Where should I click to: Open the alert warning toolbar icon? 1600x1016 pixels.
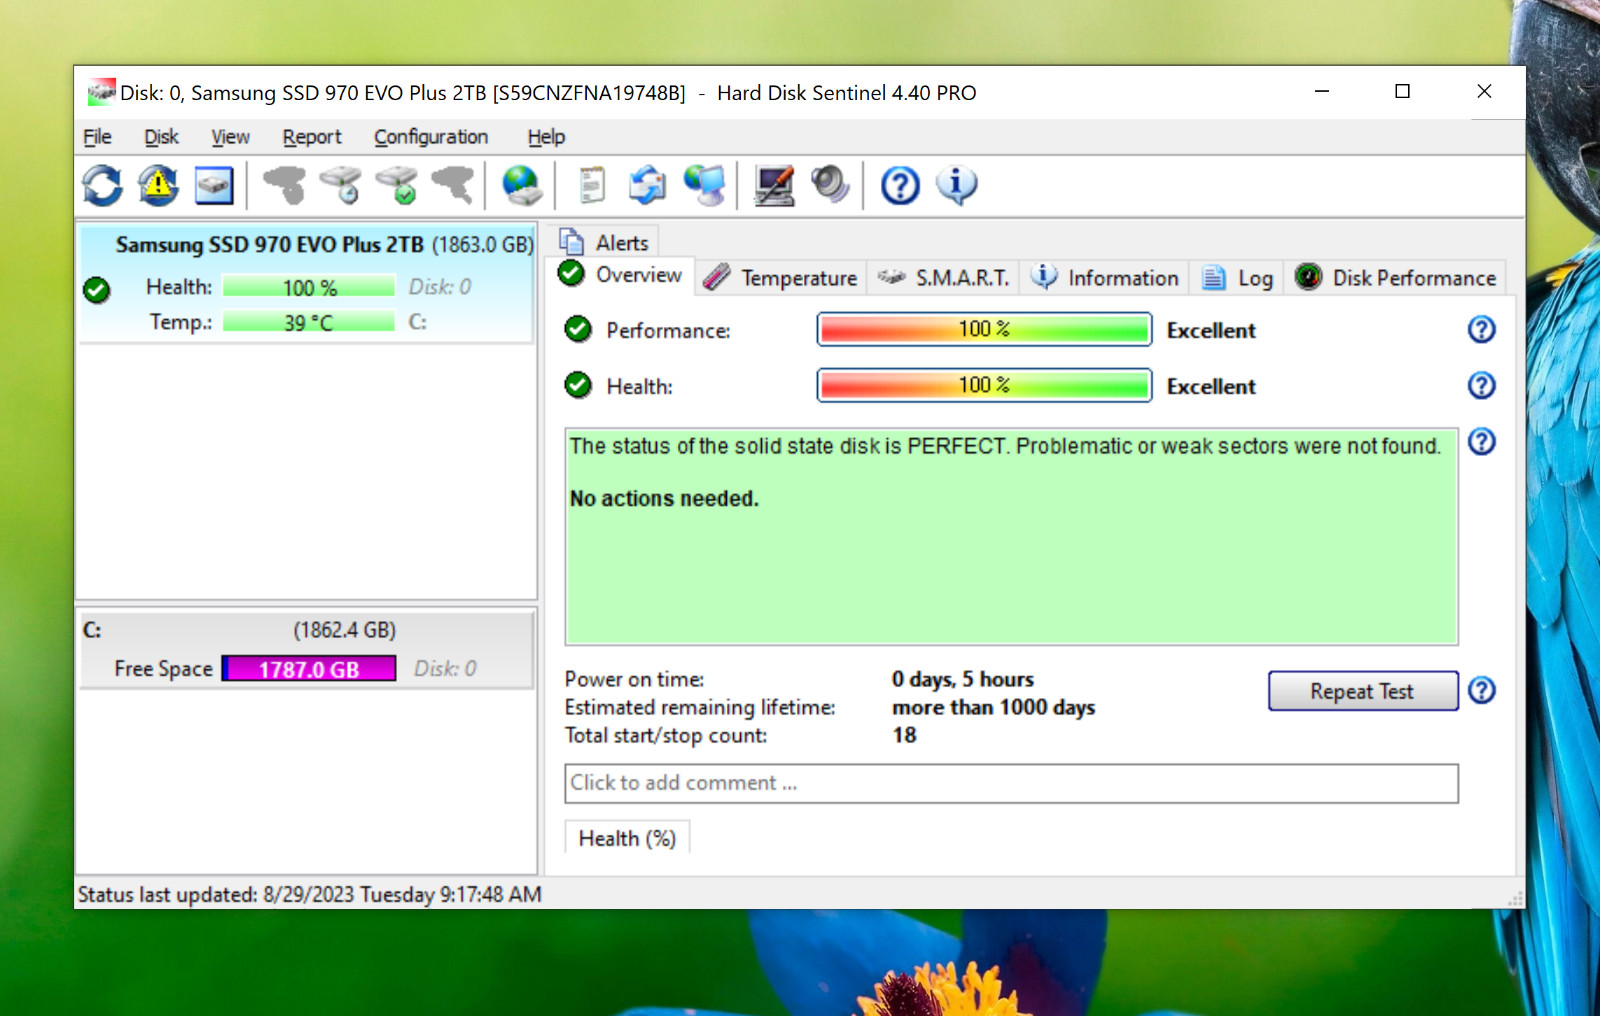point(158,185)
